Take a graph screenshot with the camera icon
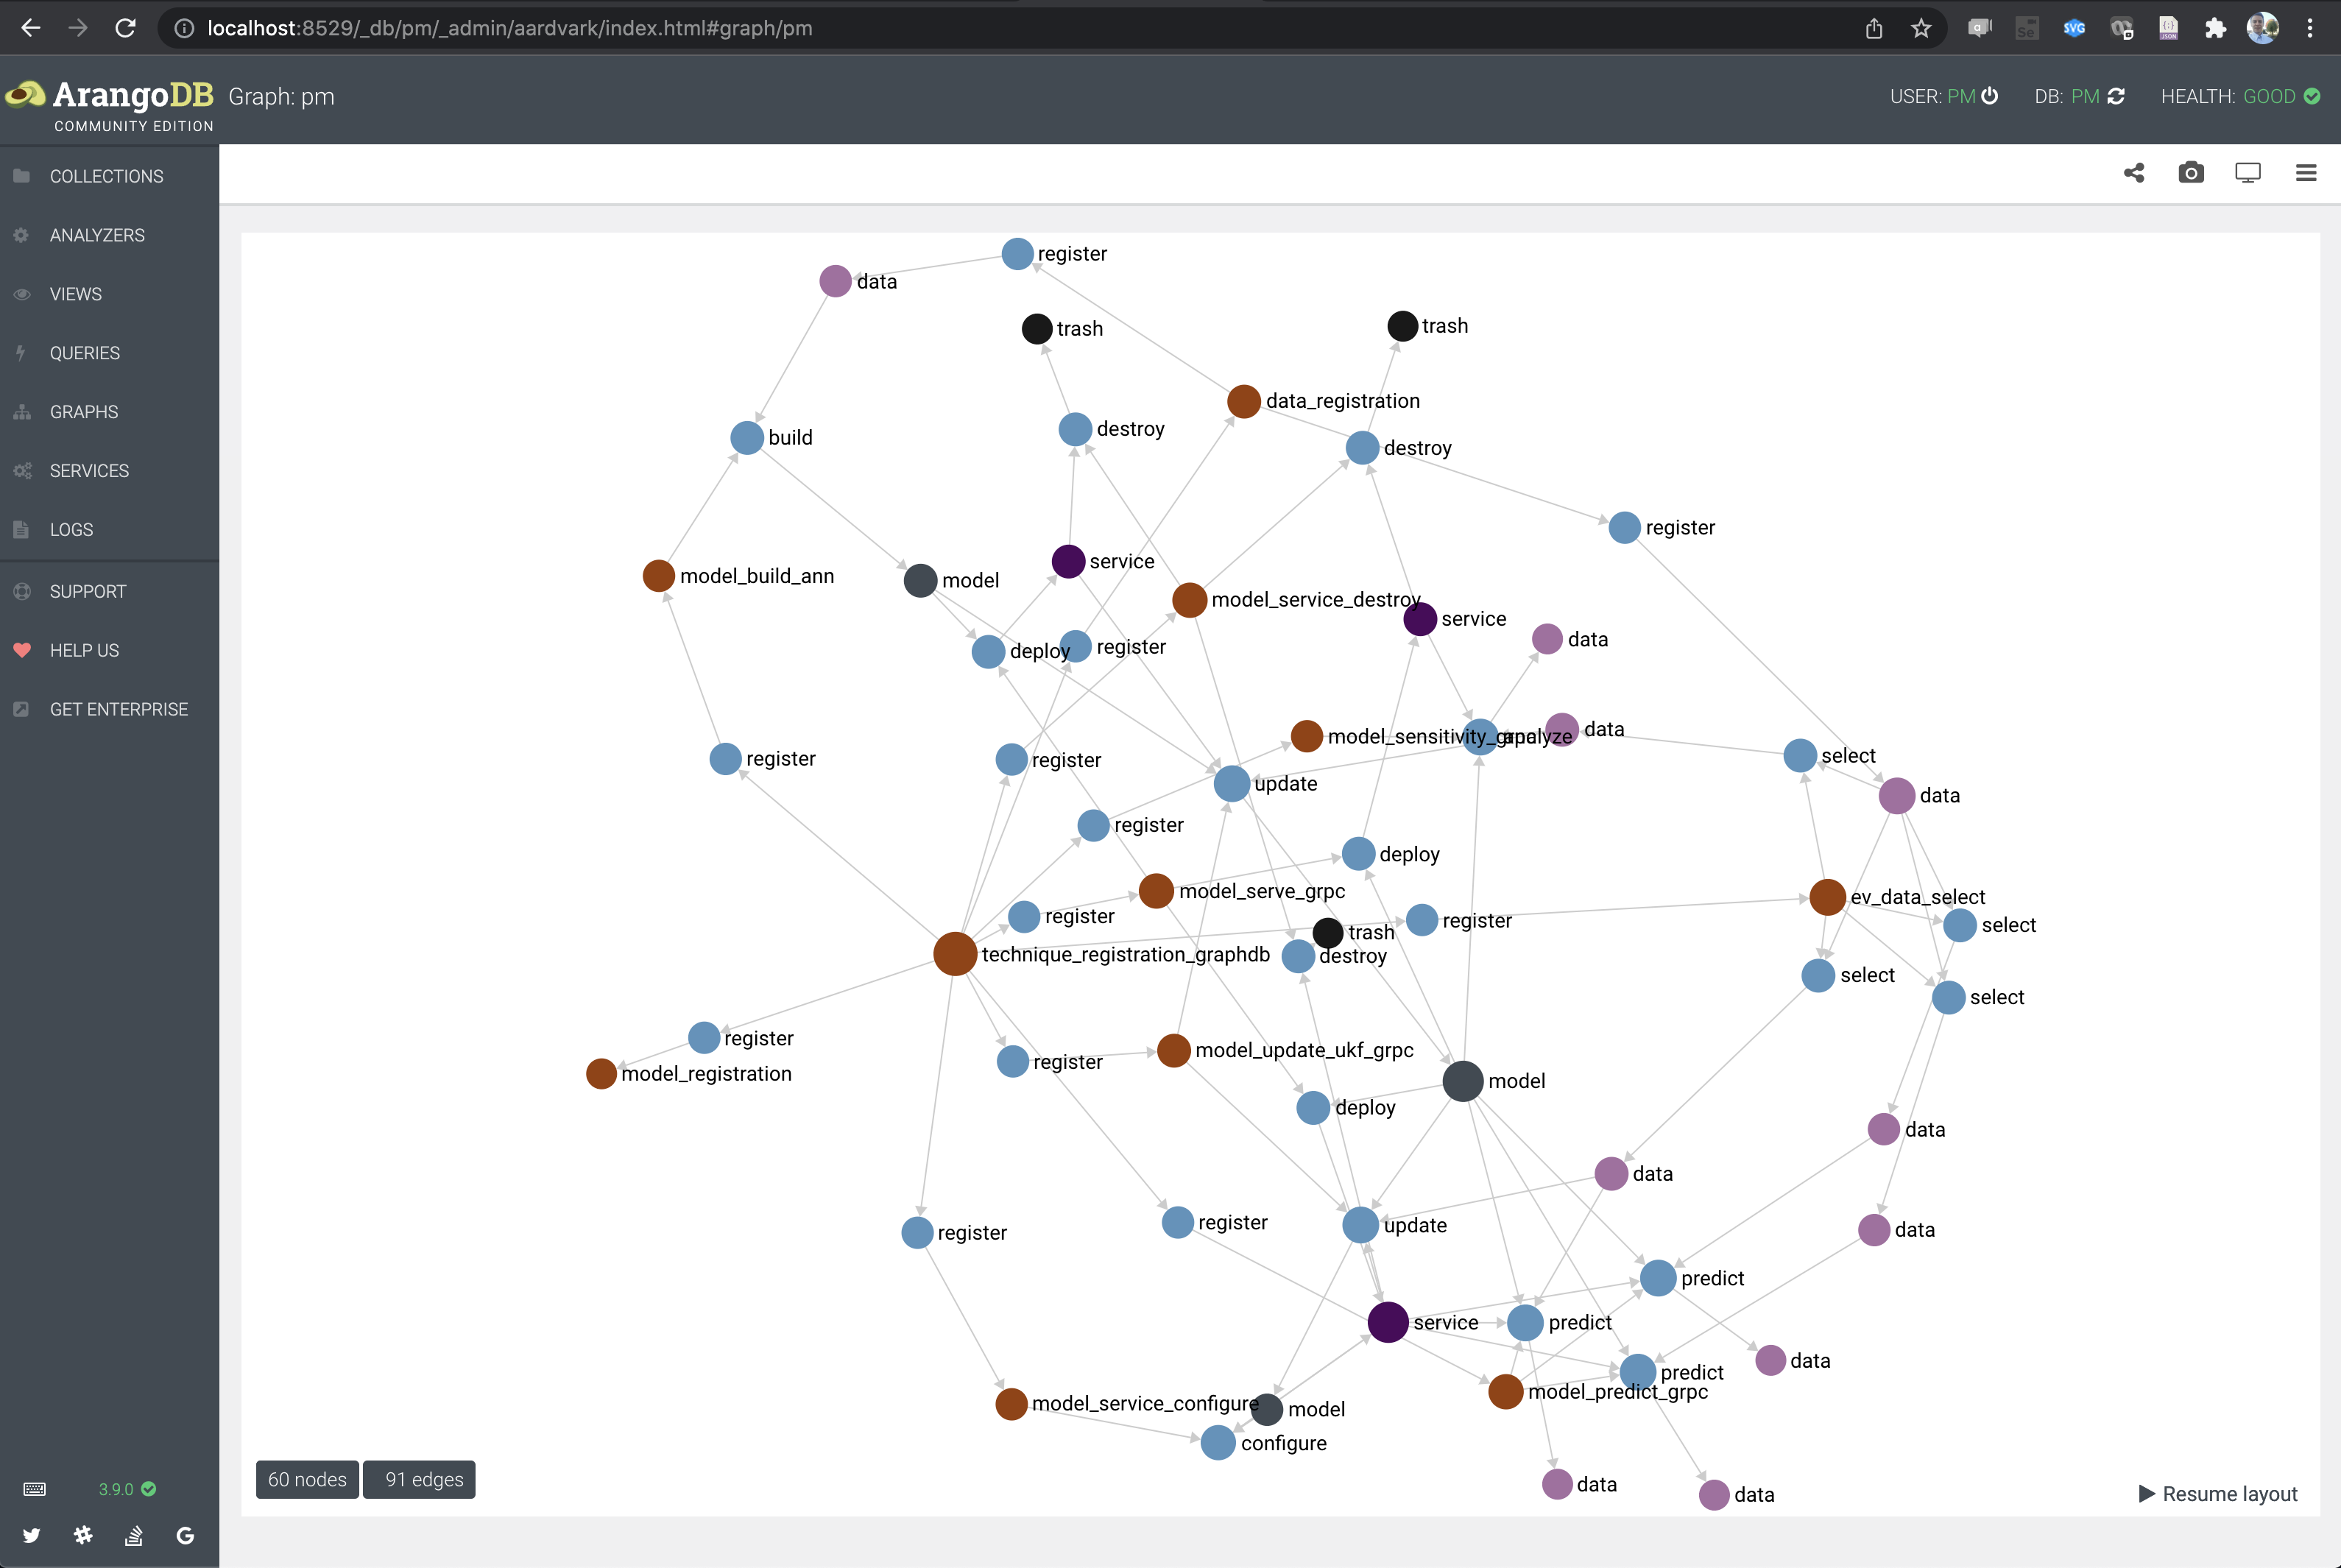Screen dimensions: 2341x1568 pyautogui.click(x=2191, y=173)
